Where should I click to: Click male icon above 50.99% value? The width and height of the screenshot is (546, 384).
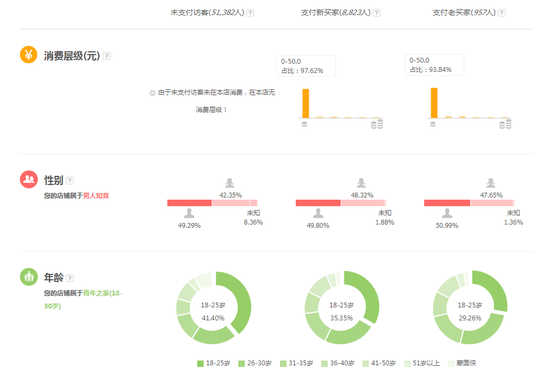(x=447, y=213)
